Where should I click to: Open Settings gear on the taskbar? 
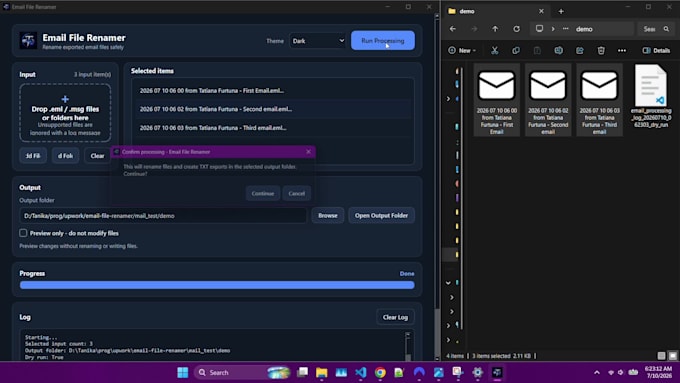[477, 372]
